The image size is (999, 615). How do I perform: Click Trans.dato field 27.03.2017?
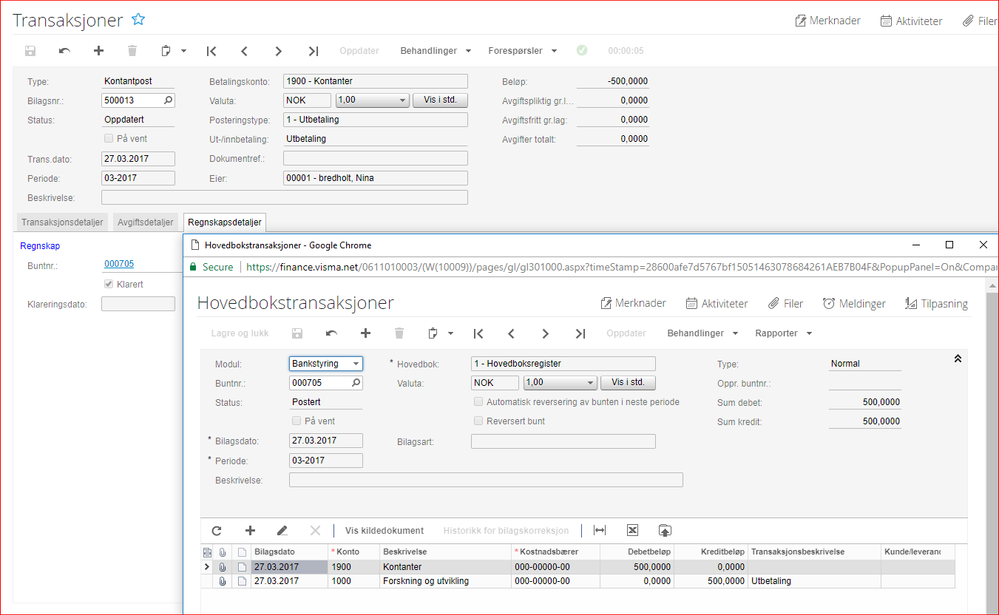138,159
